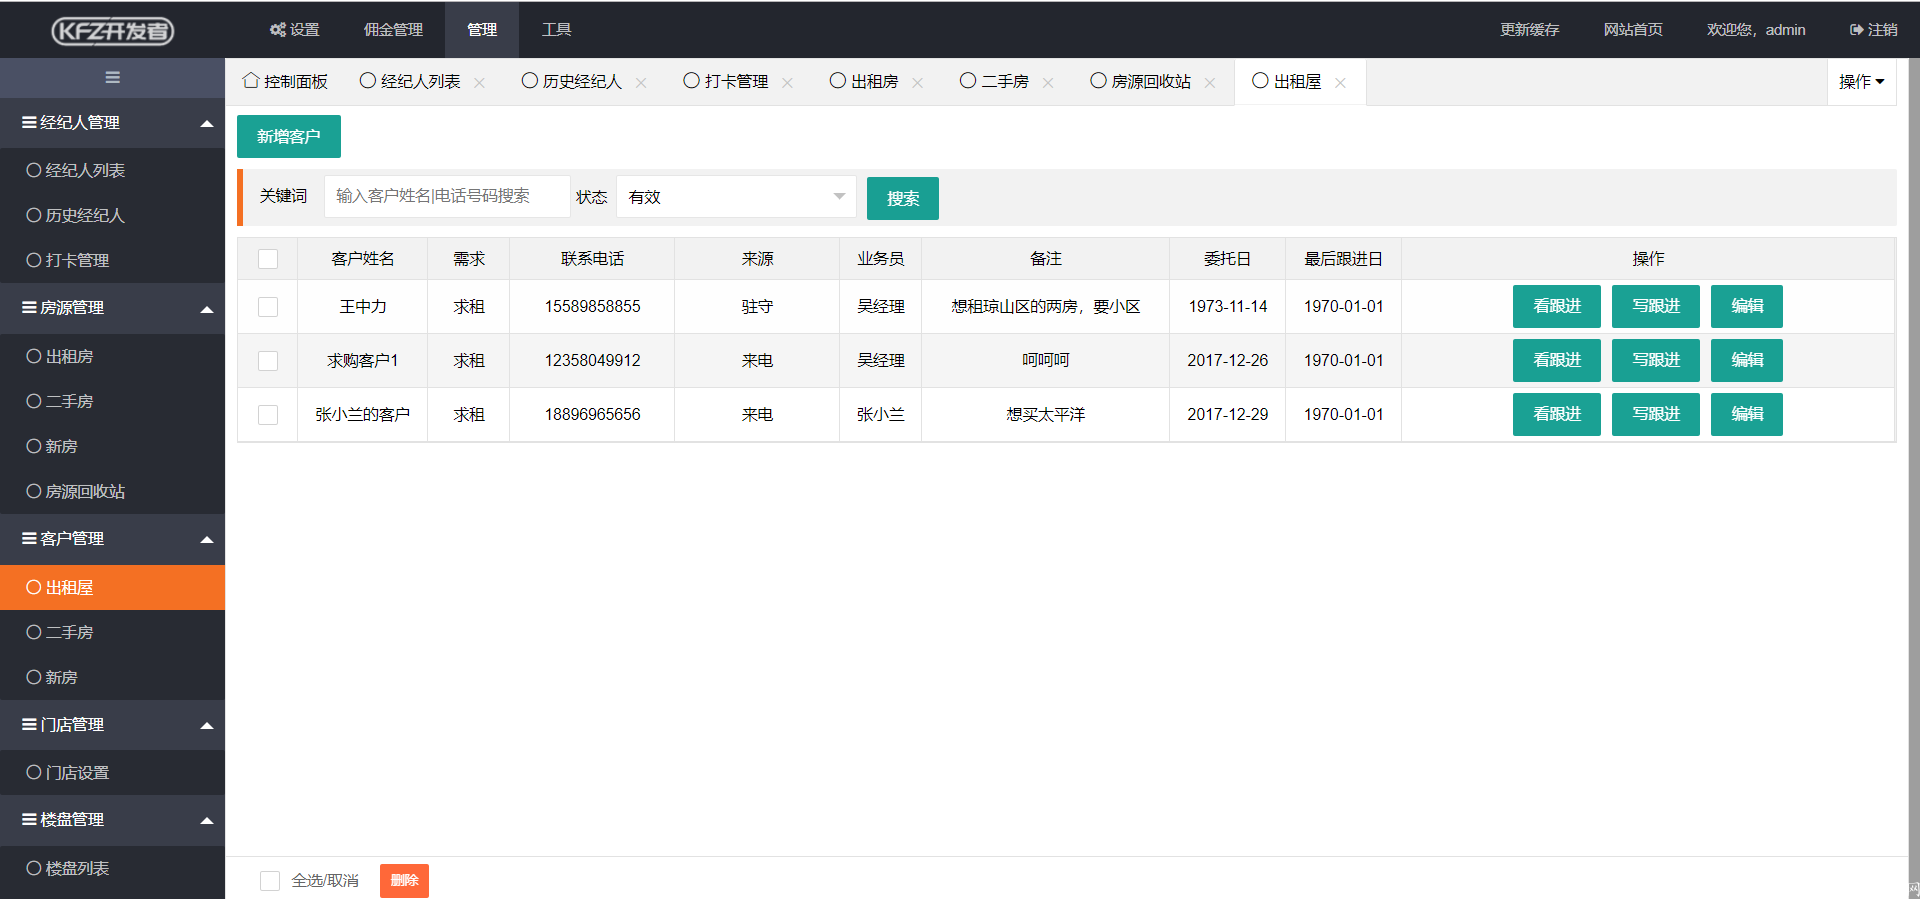Image resolution: width=1920 pixels, height=899 pixels.
Task: Open 历史经纪人 in the sidebar
Action: (112, 216)
